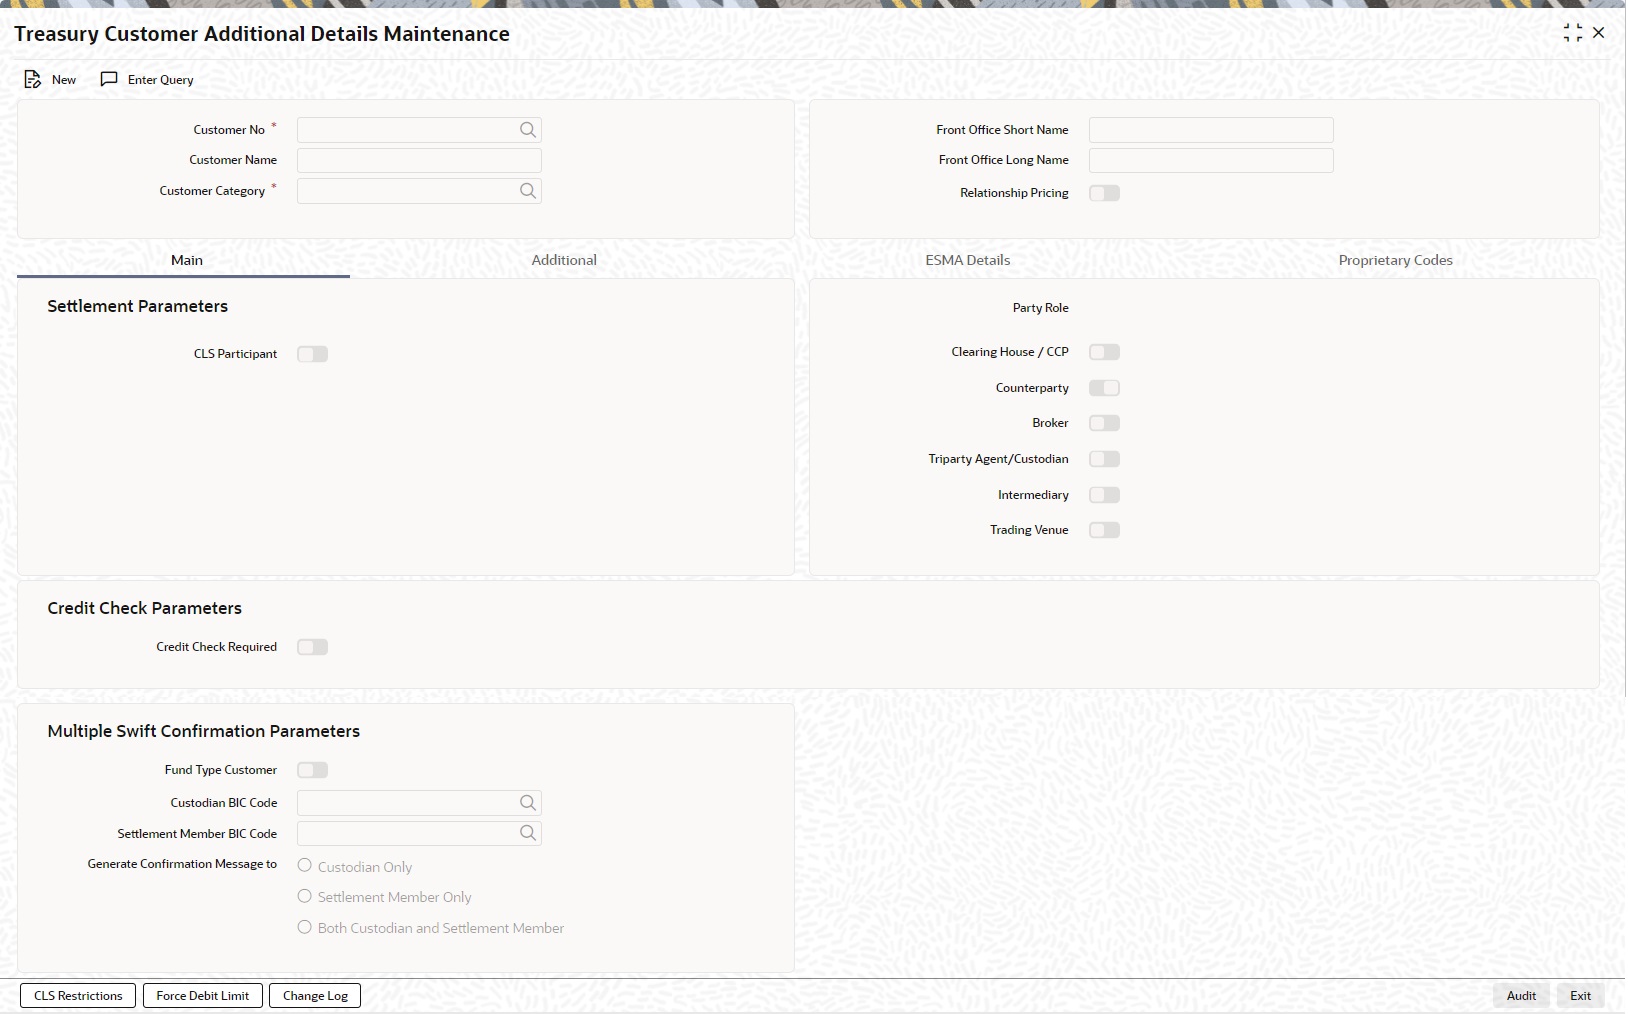The image size is (1628, 1014).
Task: Open Customer No search lookup
Action: coord(528,130)
